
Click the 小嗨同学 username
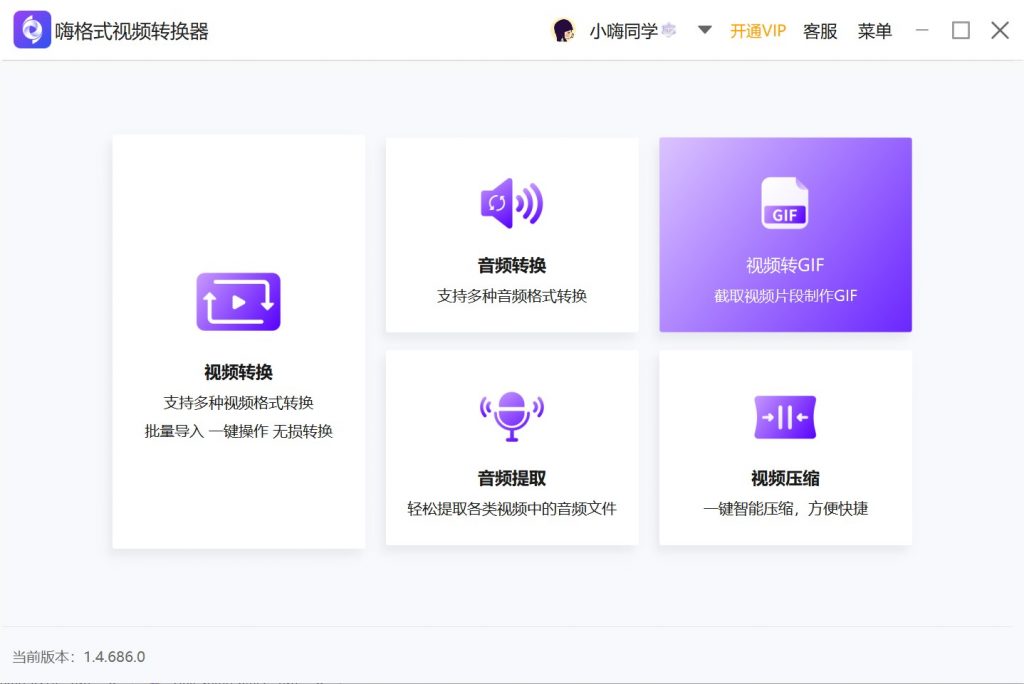pyautogui.click(x=623, y=31)
